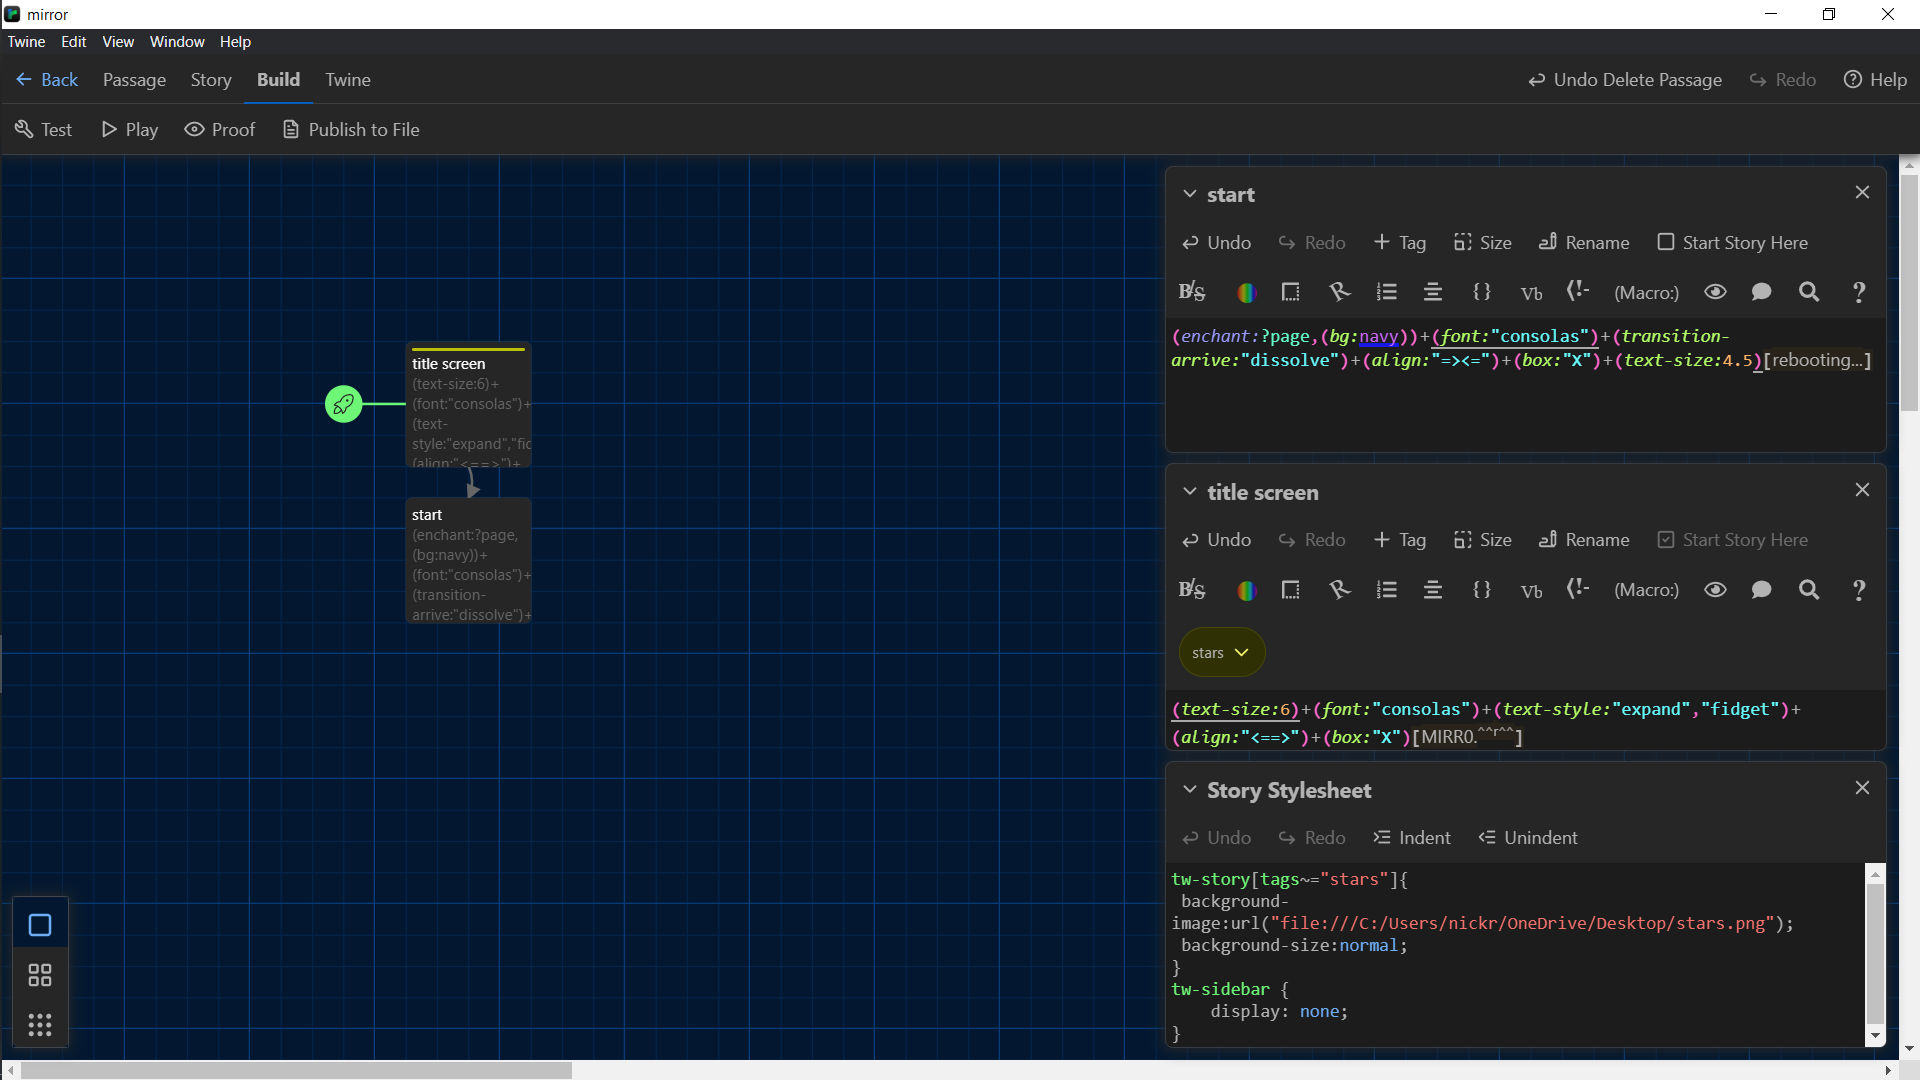The image size is (1920, 1080).
Task: Open the Window menu
Action: coord(177,41)
